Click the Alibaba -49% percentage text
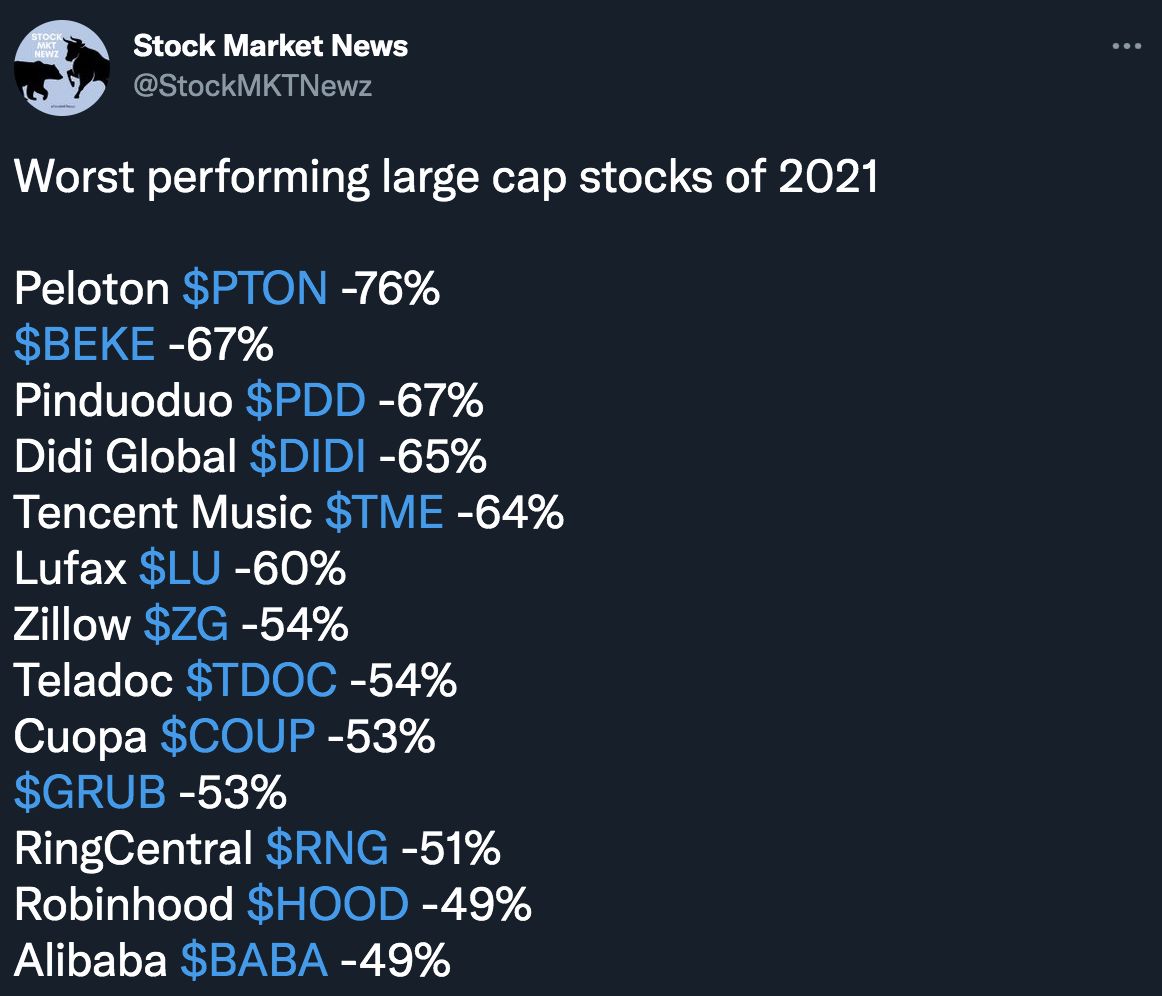The height and width of the screenshot is (996, 1162). click(395, 961)
